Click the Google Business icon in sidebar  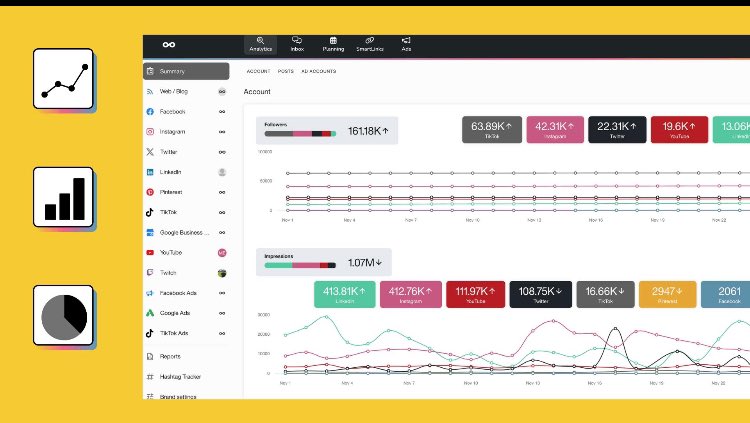click(150, 233)
